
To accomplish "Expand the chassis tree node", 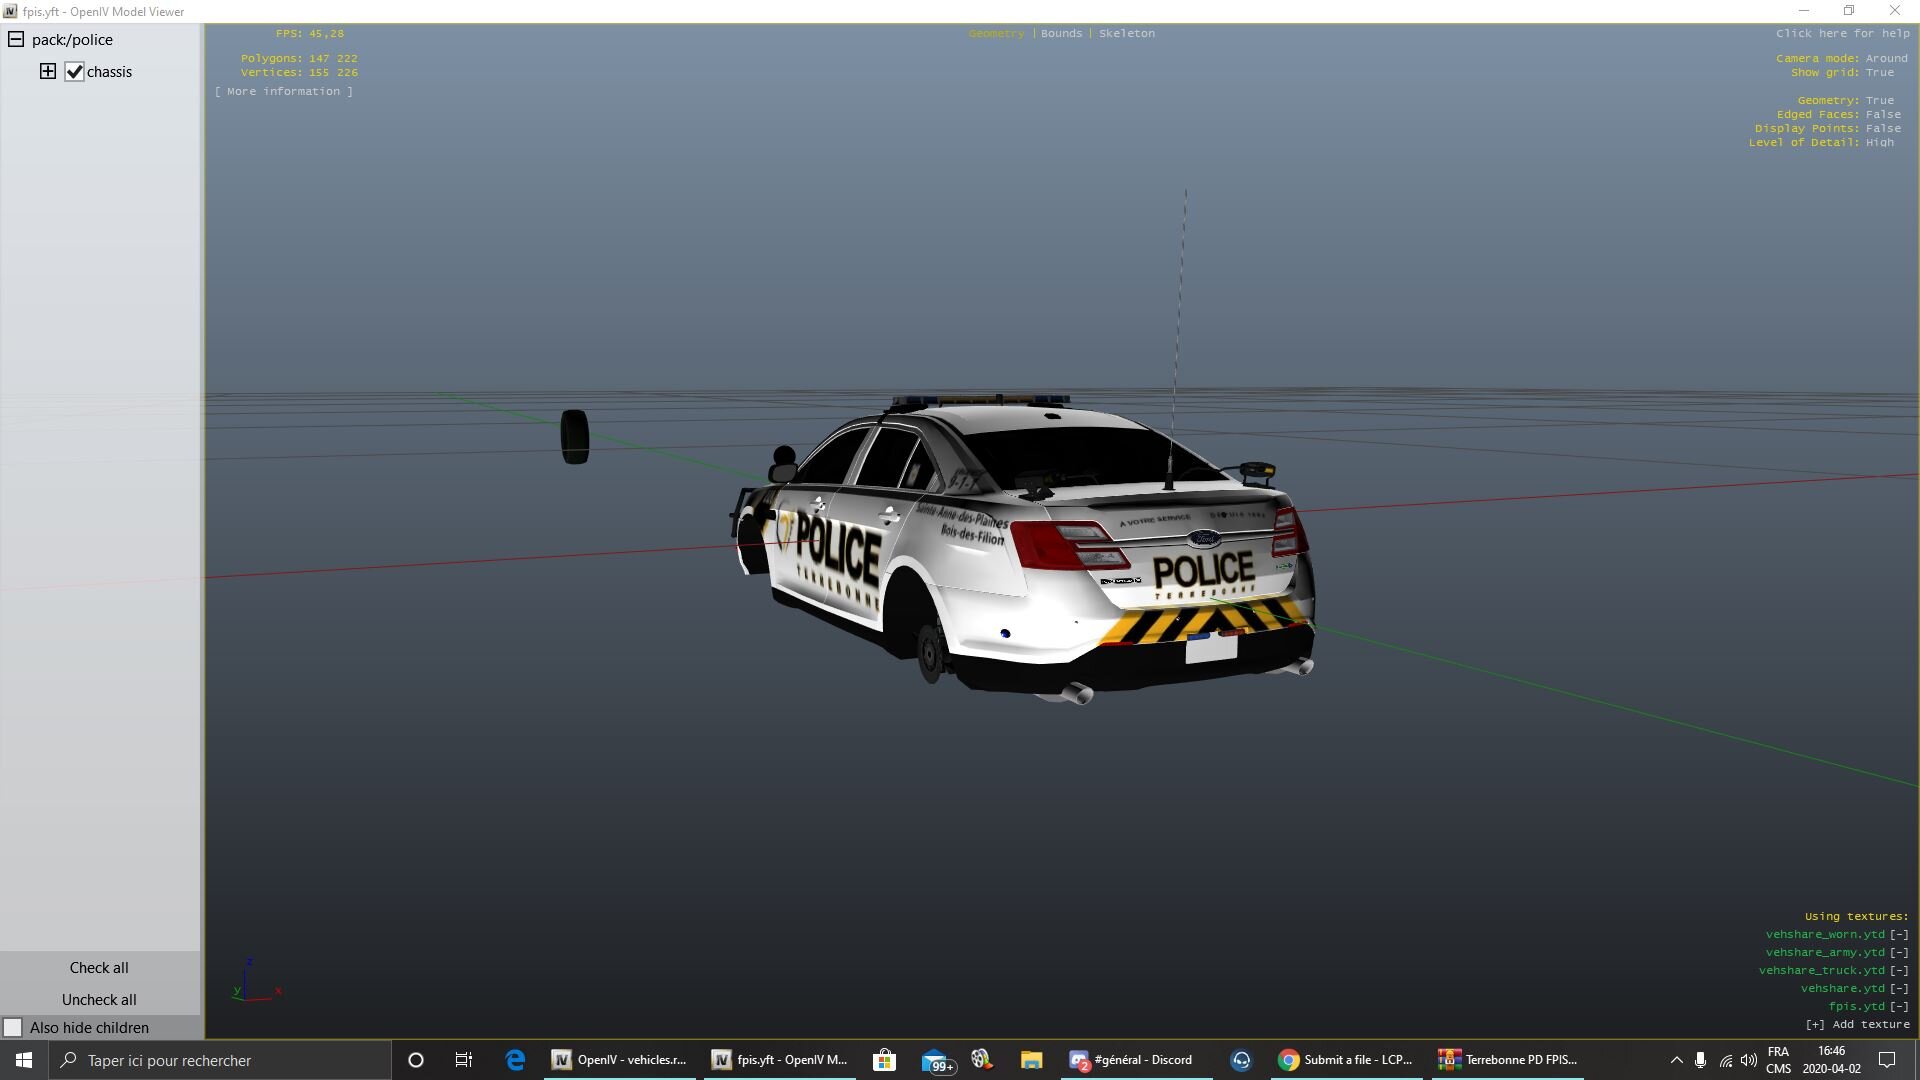I will point(47,71).
